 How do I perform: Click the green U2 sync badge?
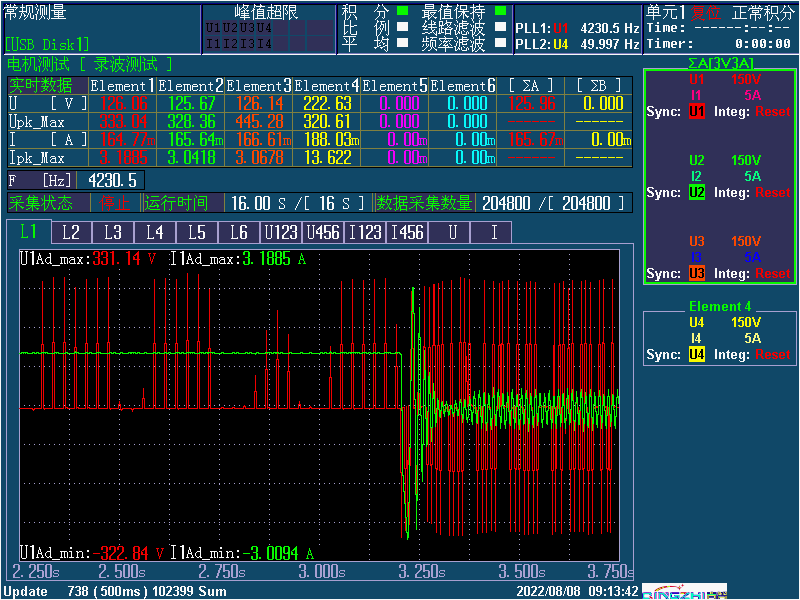click(696, 193)
